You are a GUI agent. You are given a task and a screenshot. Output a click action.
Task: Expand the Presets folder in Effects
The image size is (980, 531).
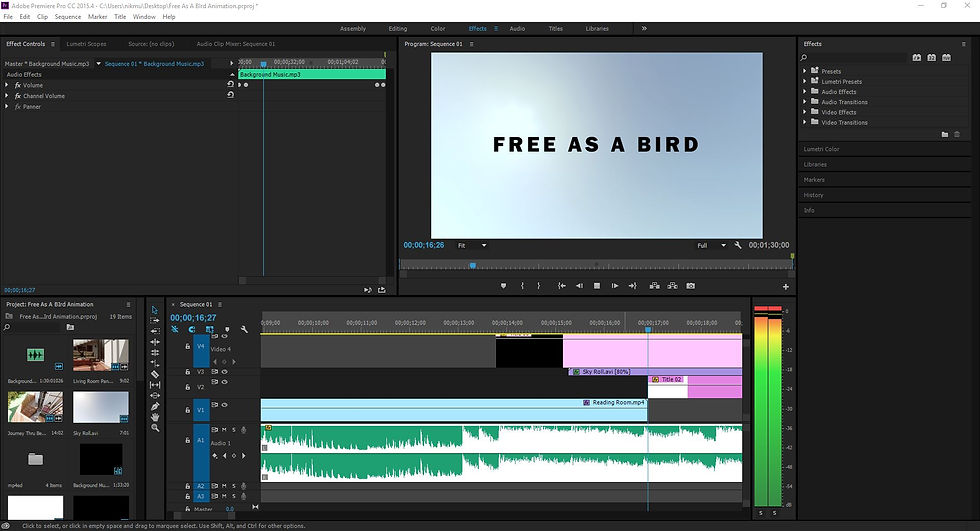805,71
